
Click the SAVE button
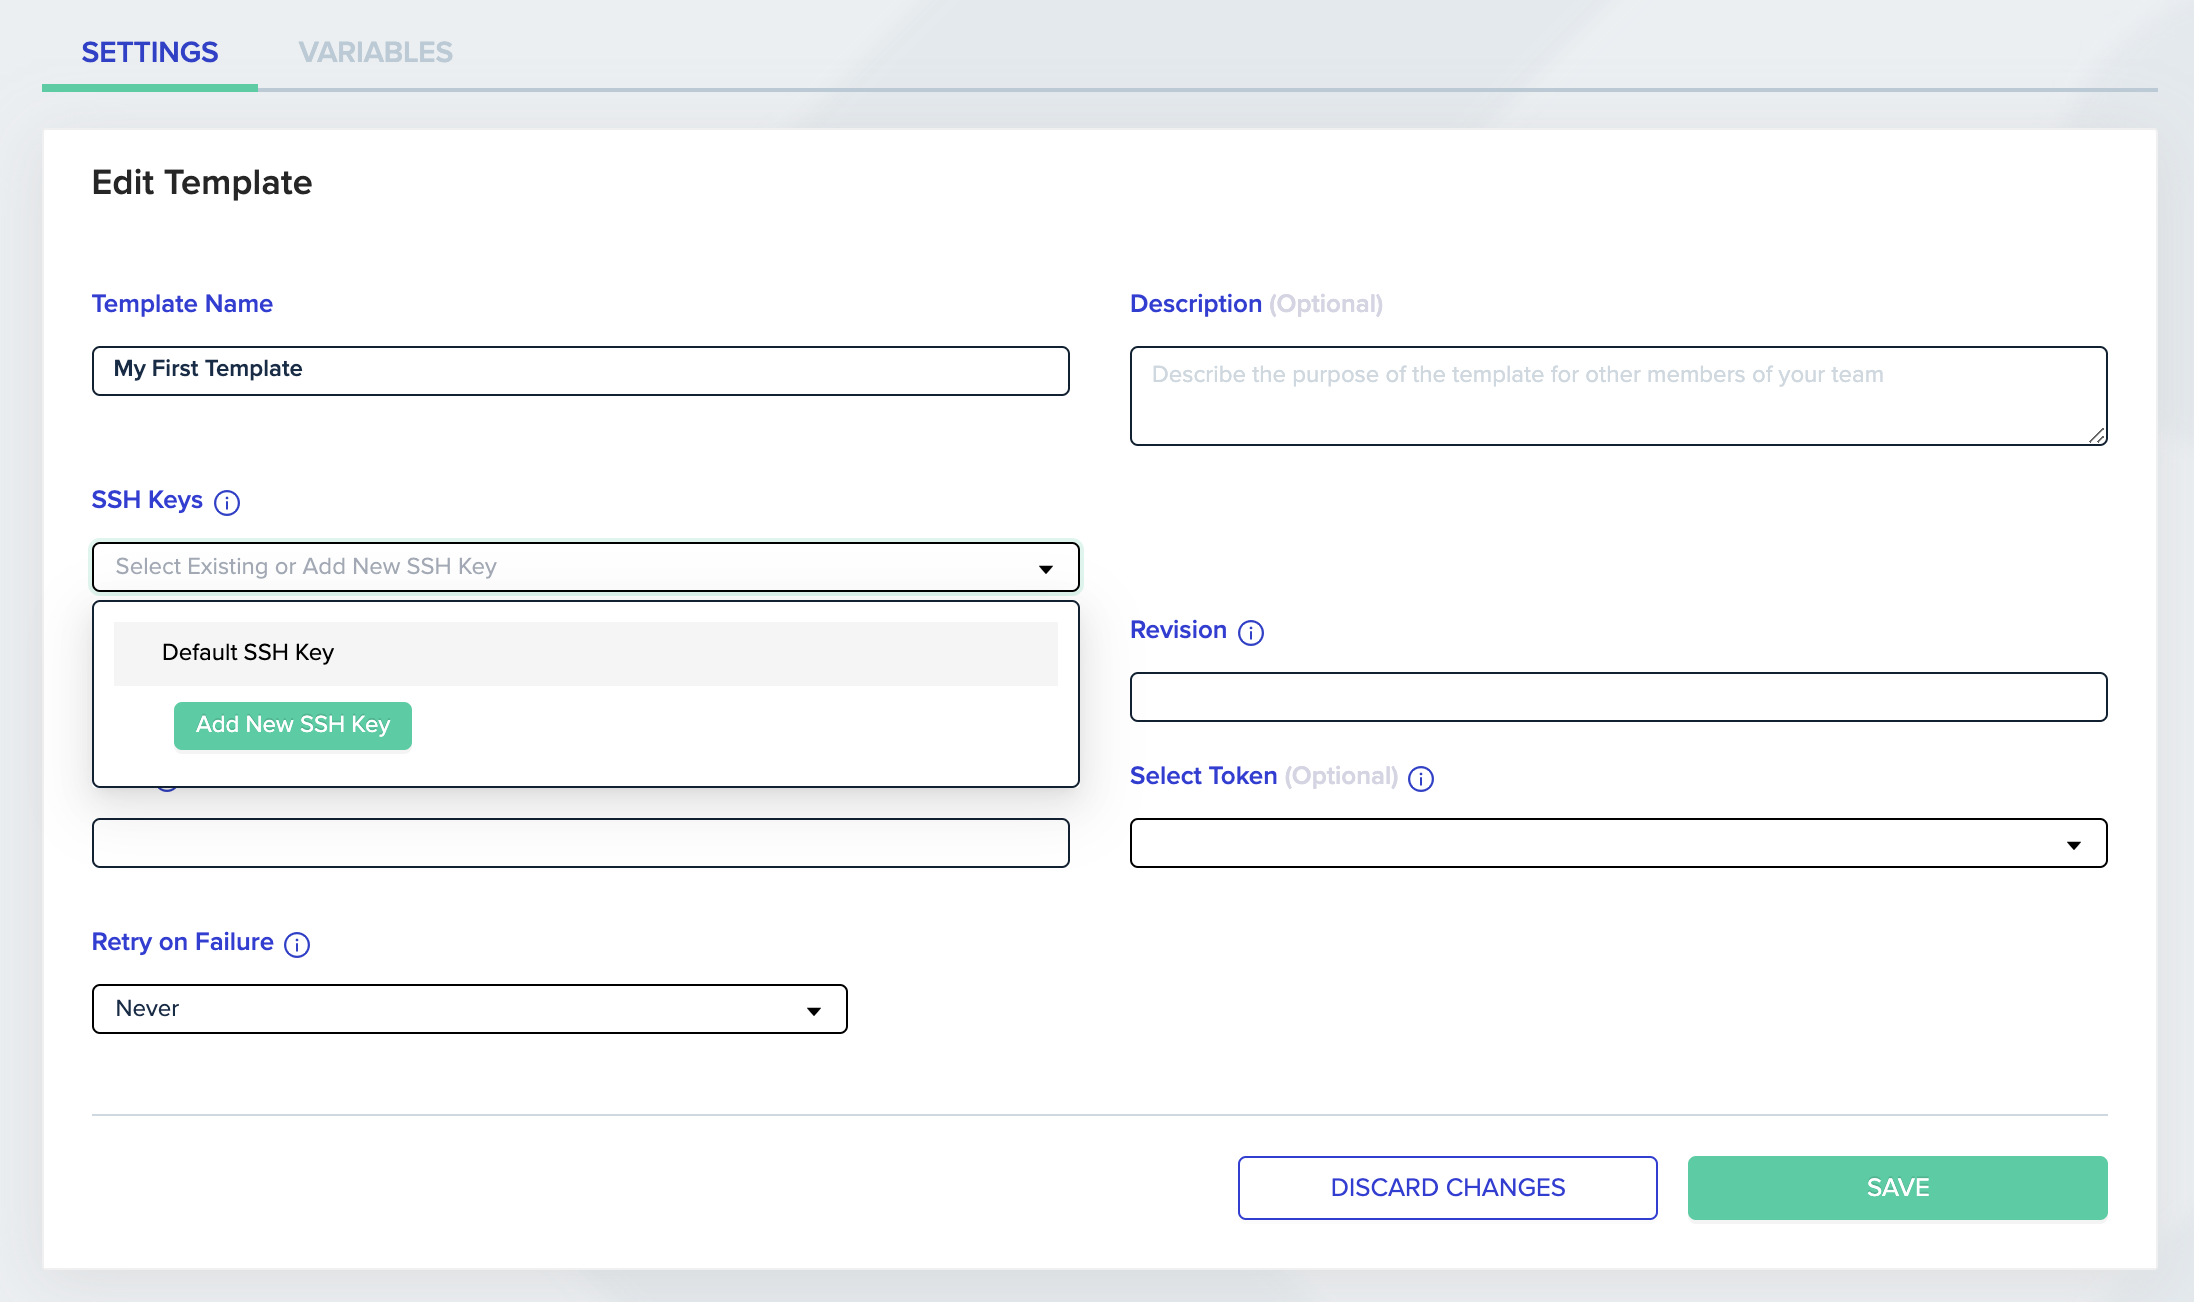point(1897,1188)
